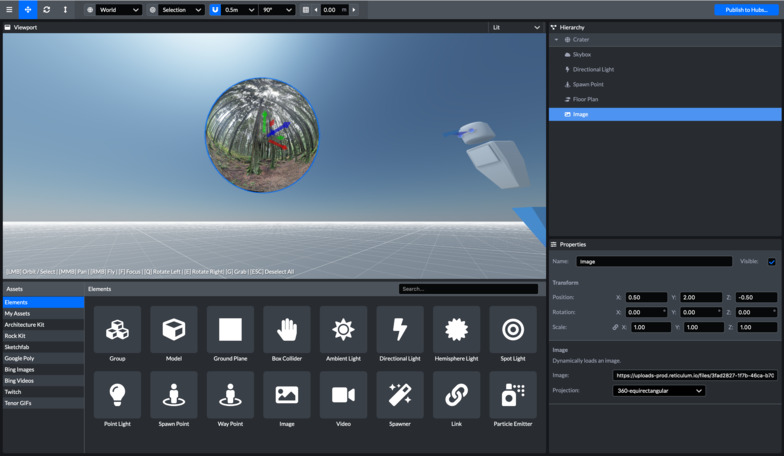Add a Spot Light element
This screenshot has width=784, height=456.
click(513, 330)
